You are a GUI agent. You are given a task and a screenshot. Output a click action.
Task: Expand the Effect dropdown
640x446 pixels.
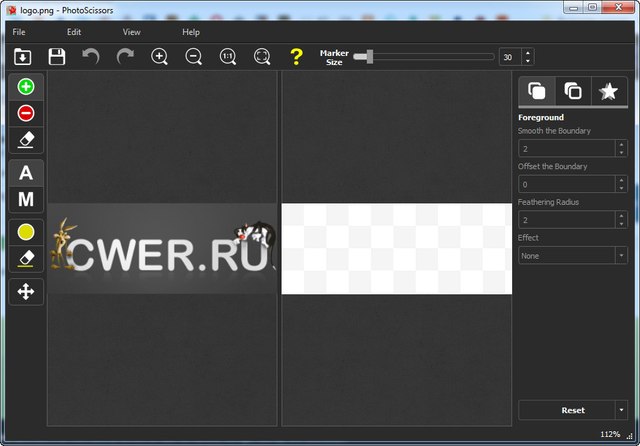(621, 255)
